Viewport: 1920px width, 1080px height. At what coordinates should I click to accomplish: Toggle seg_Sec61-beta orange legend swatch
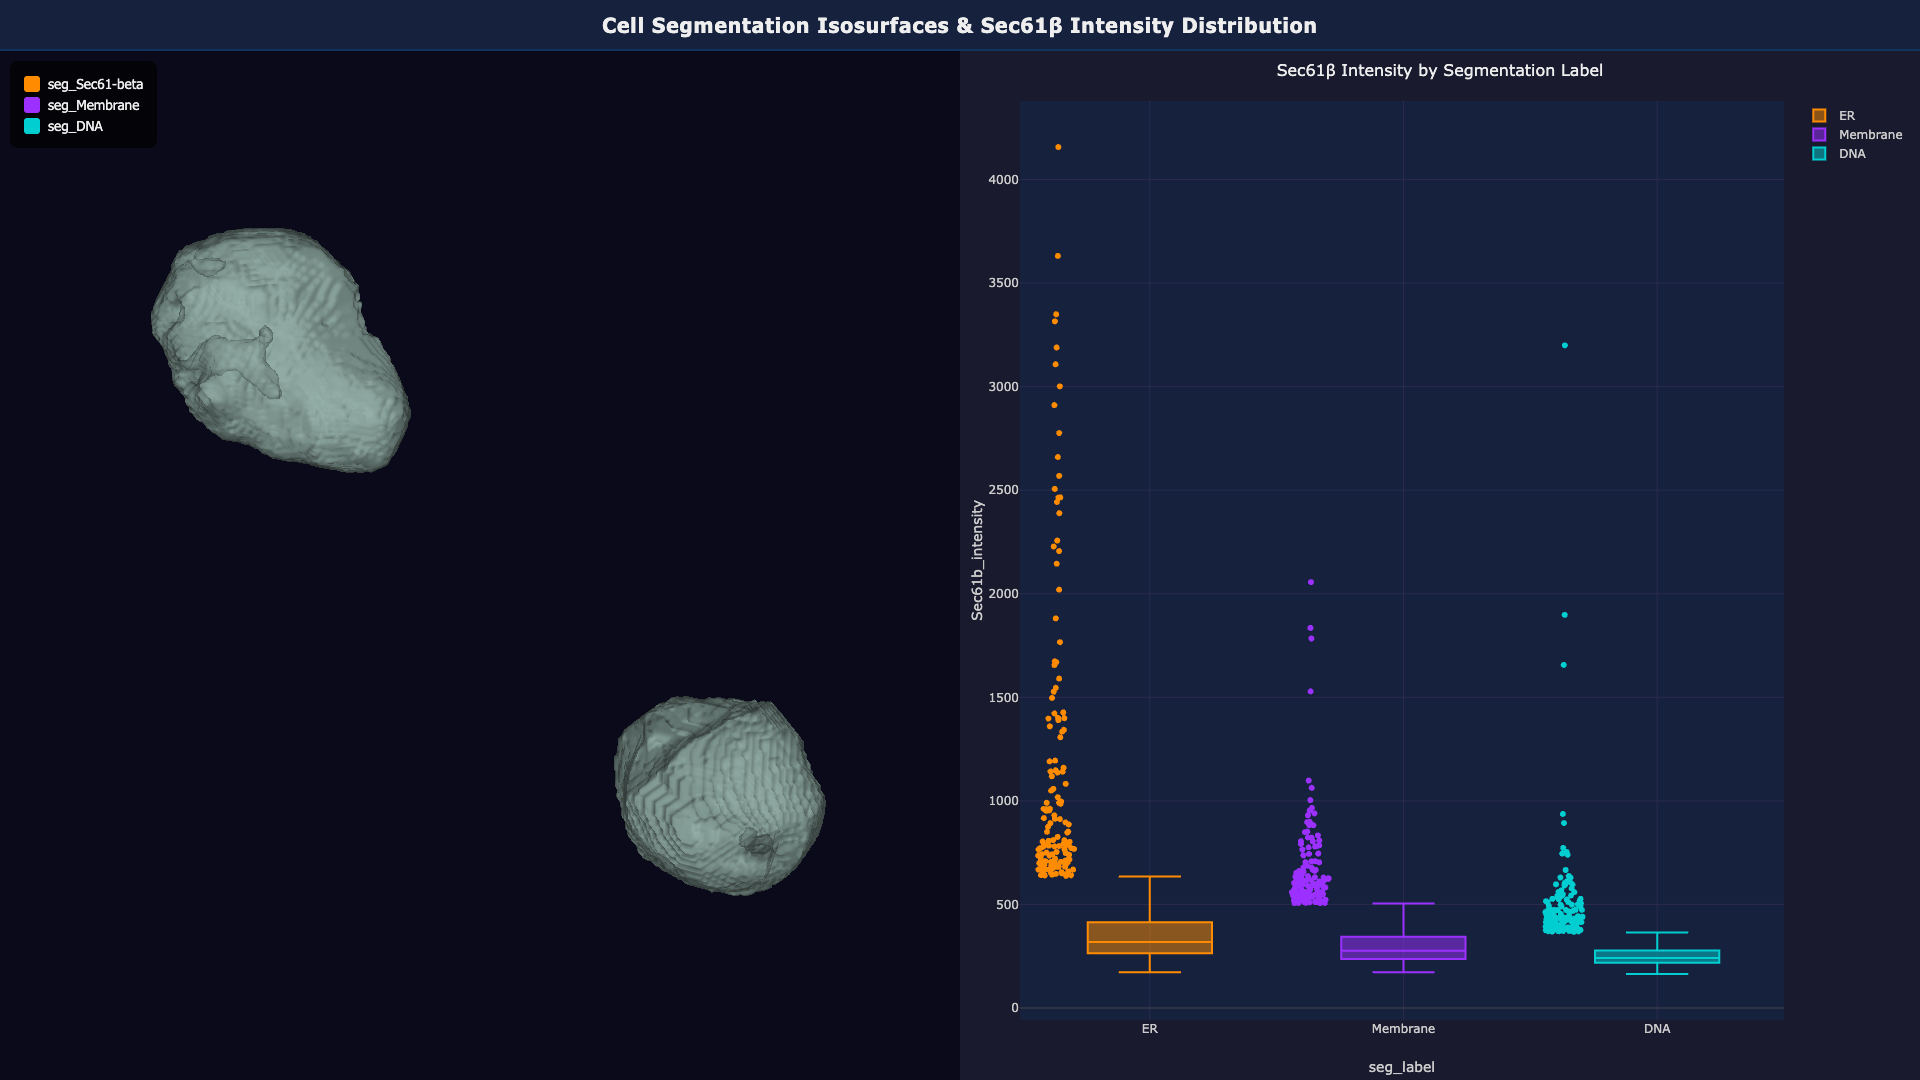tap(32, 84)
